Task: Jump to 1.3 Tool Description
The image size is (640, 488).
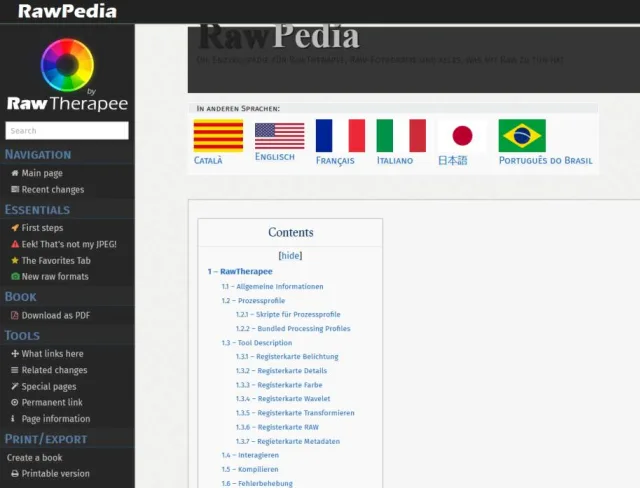Action: tap(257, 343)
